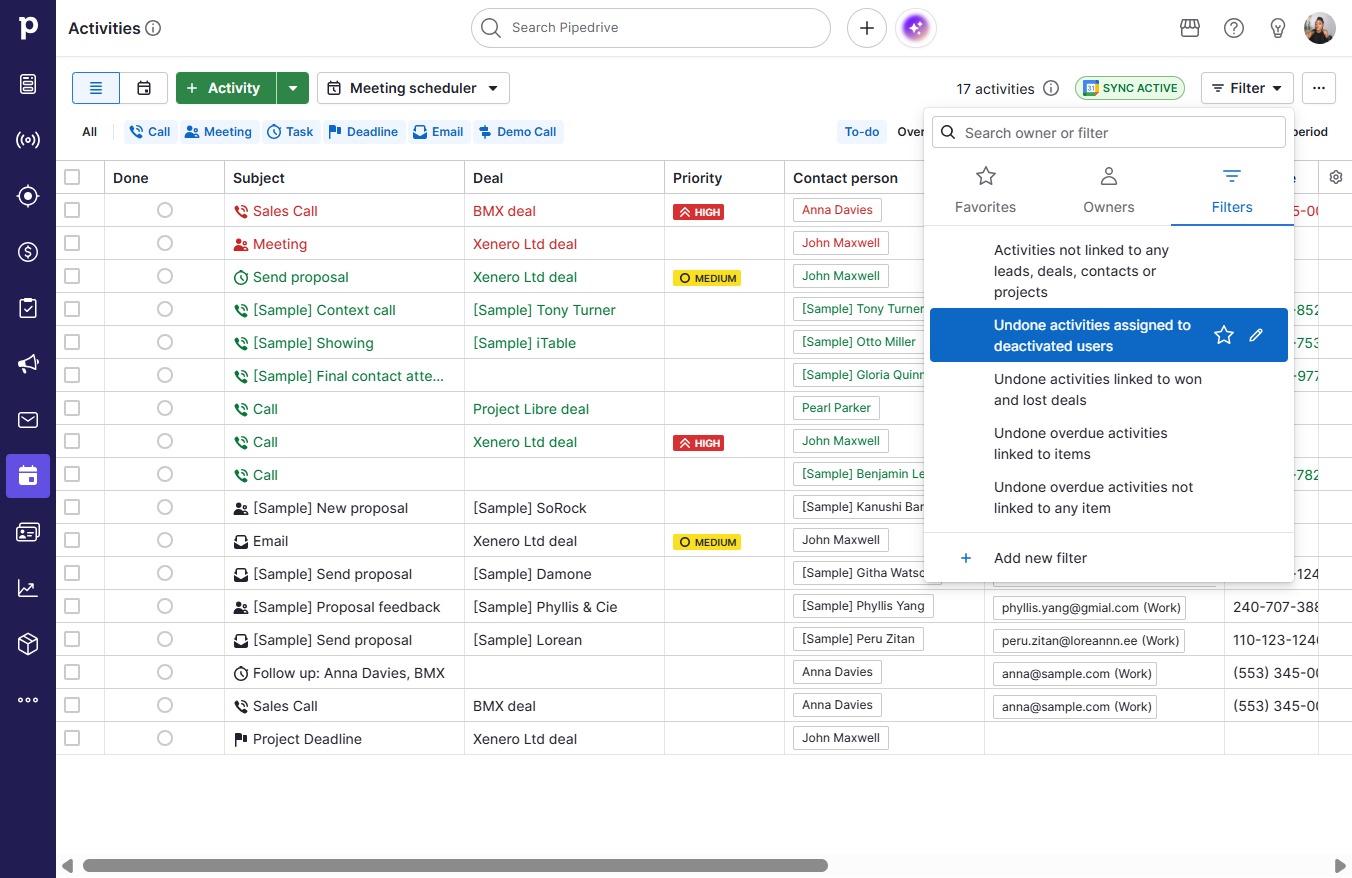Viewport: 1352px width, 878px height.
Task: Click the green Activity button
Action: (x=226, y=88)
